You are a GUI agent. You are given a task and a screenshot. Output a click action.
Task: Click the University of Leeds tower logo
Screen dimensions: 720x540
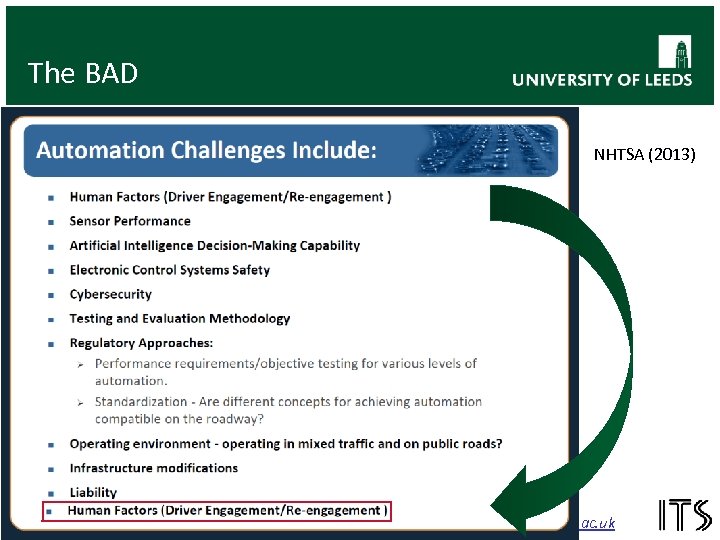pyautogui.click(x=675, y=51)
